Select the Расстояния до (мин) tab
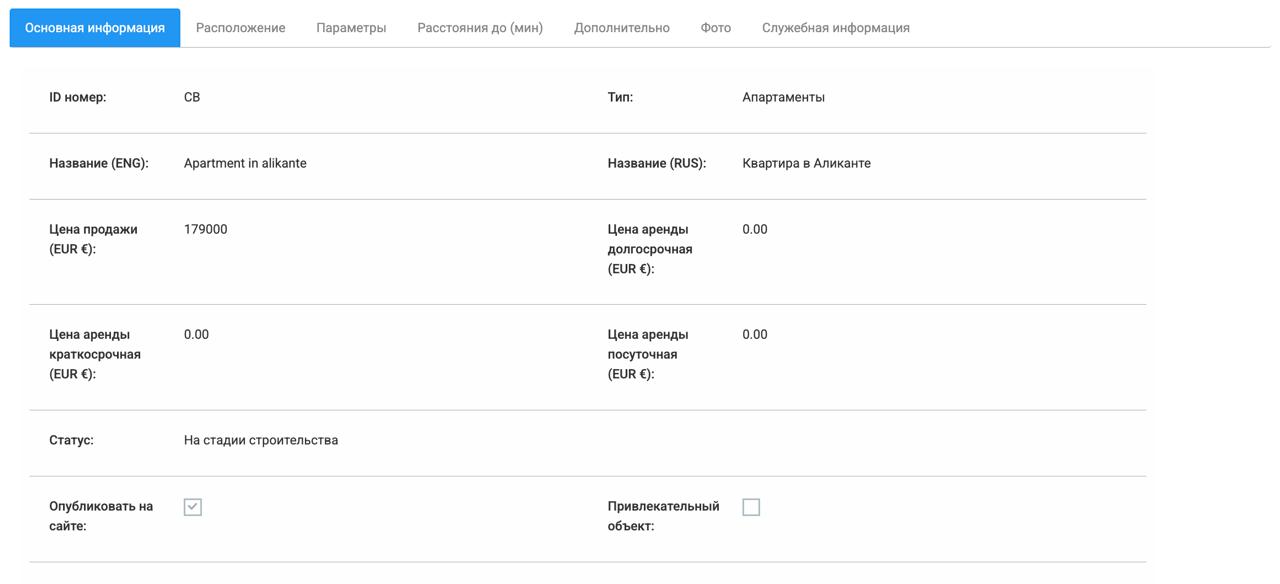Image resolution: width=1280 pixels, height=584 pixels. tap(478, 27)
